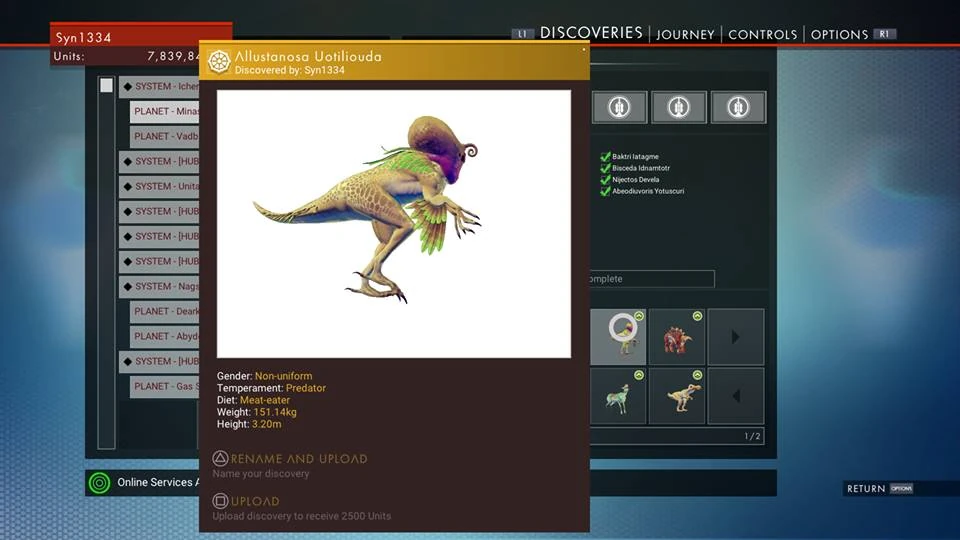Select PLANET - Minas in the list

[165, 111]
